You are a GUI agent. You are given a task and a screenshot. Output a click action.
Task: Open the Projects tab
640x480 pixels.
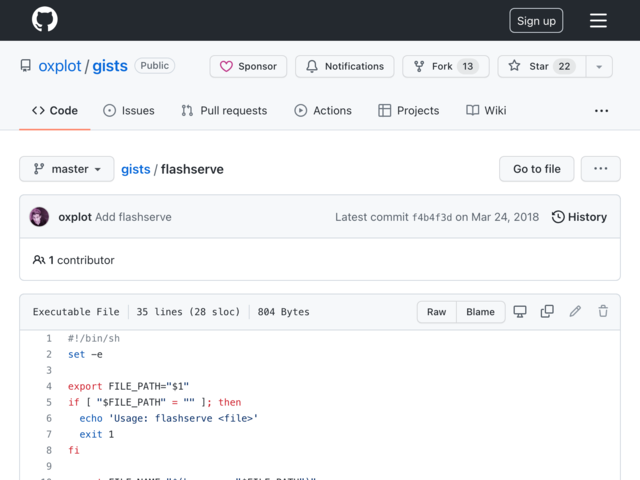click(409, 111)
